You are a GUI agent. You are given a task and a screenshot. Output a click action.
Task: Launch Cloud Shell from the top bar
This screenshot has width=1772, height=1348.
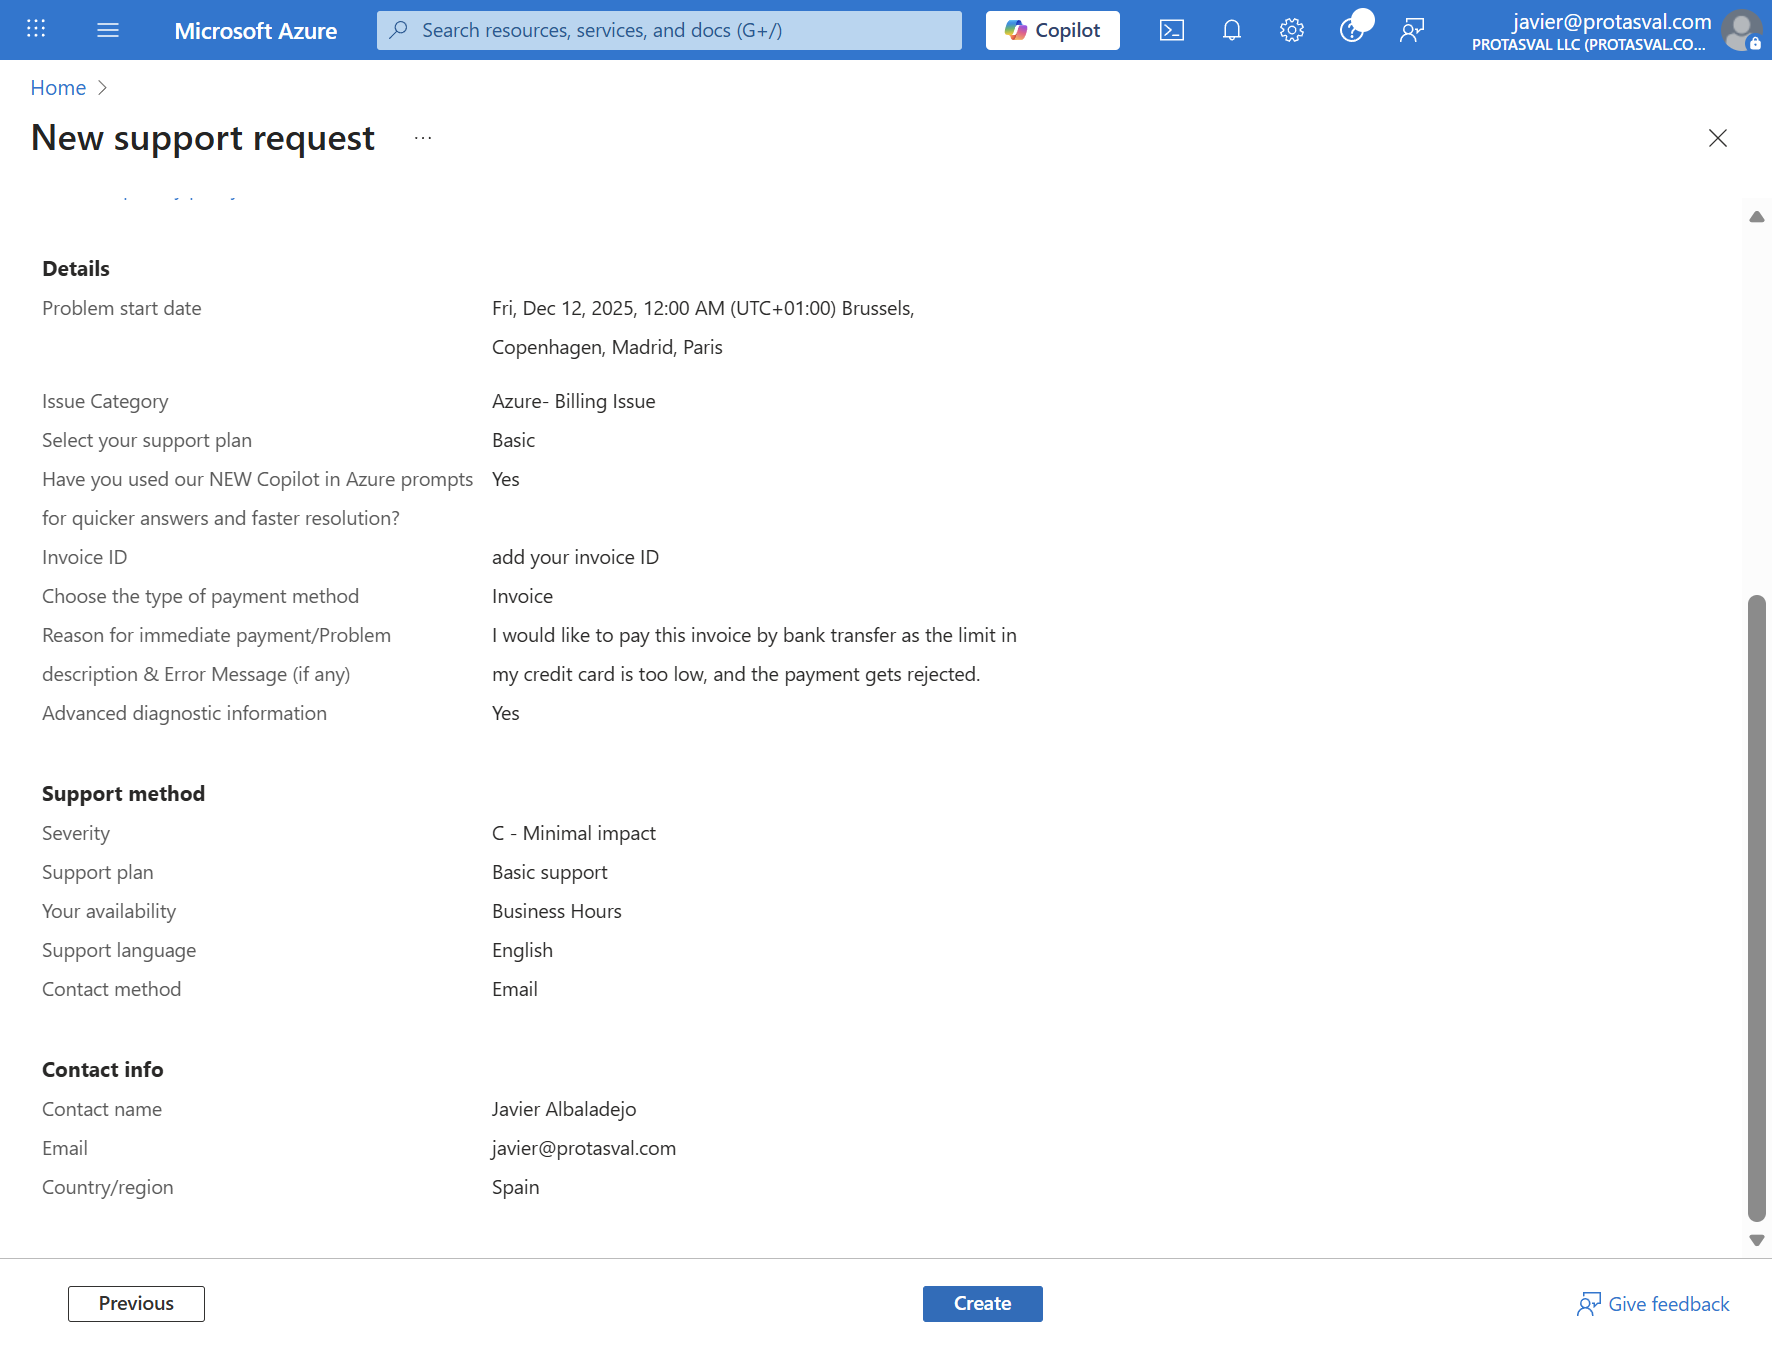coord(1172,30)
